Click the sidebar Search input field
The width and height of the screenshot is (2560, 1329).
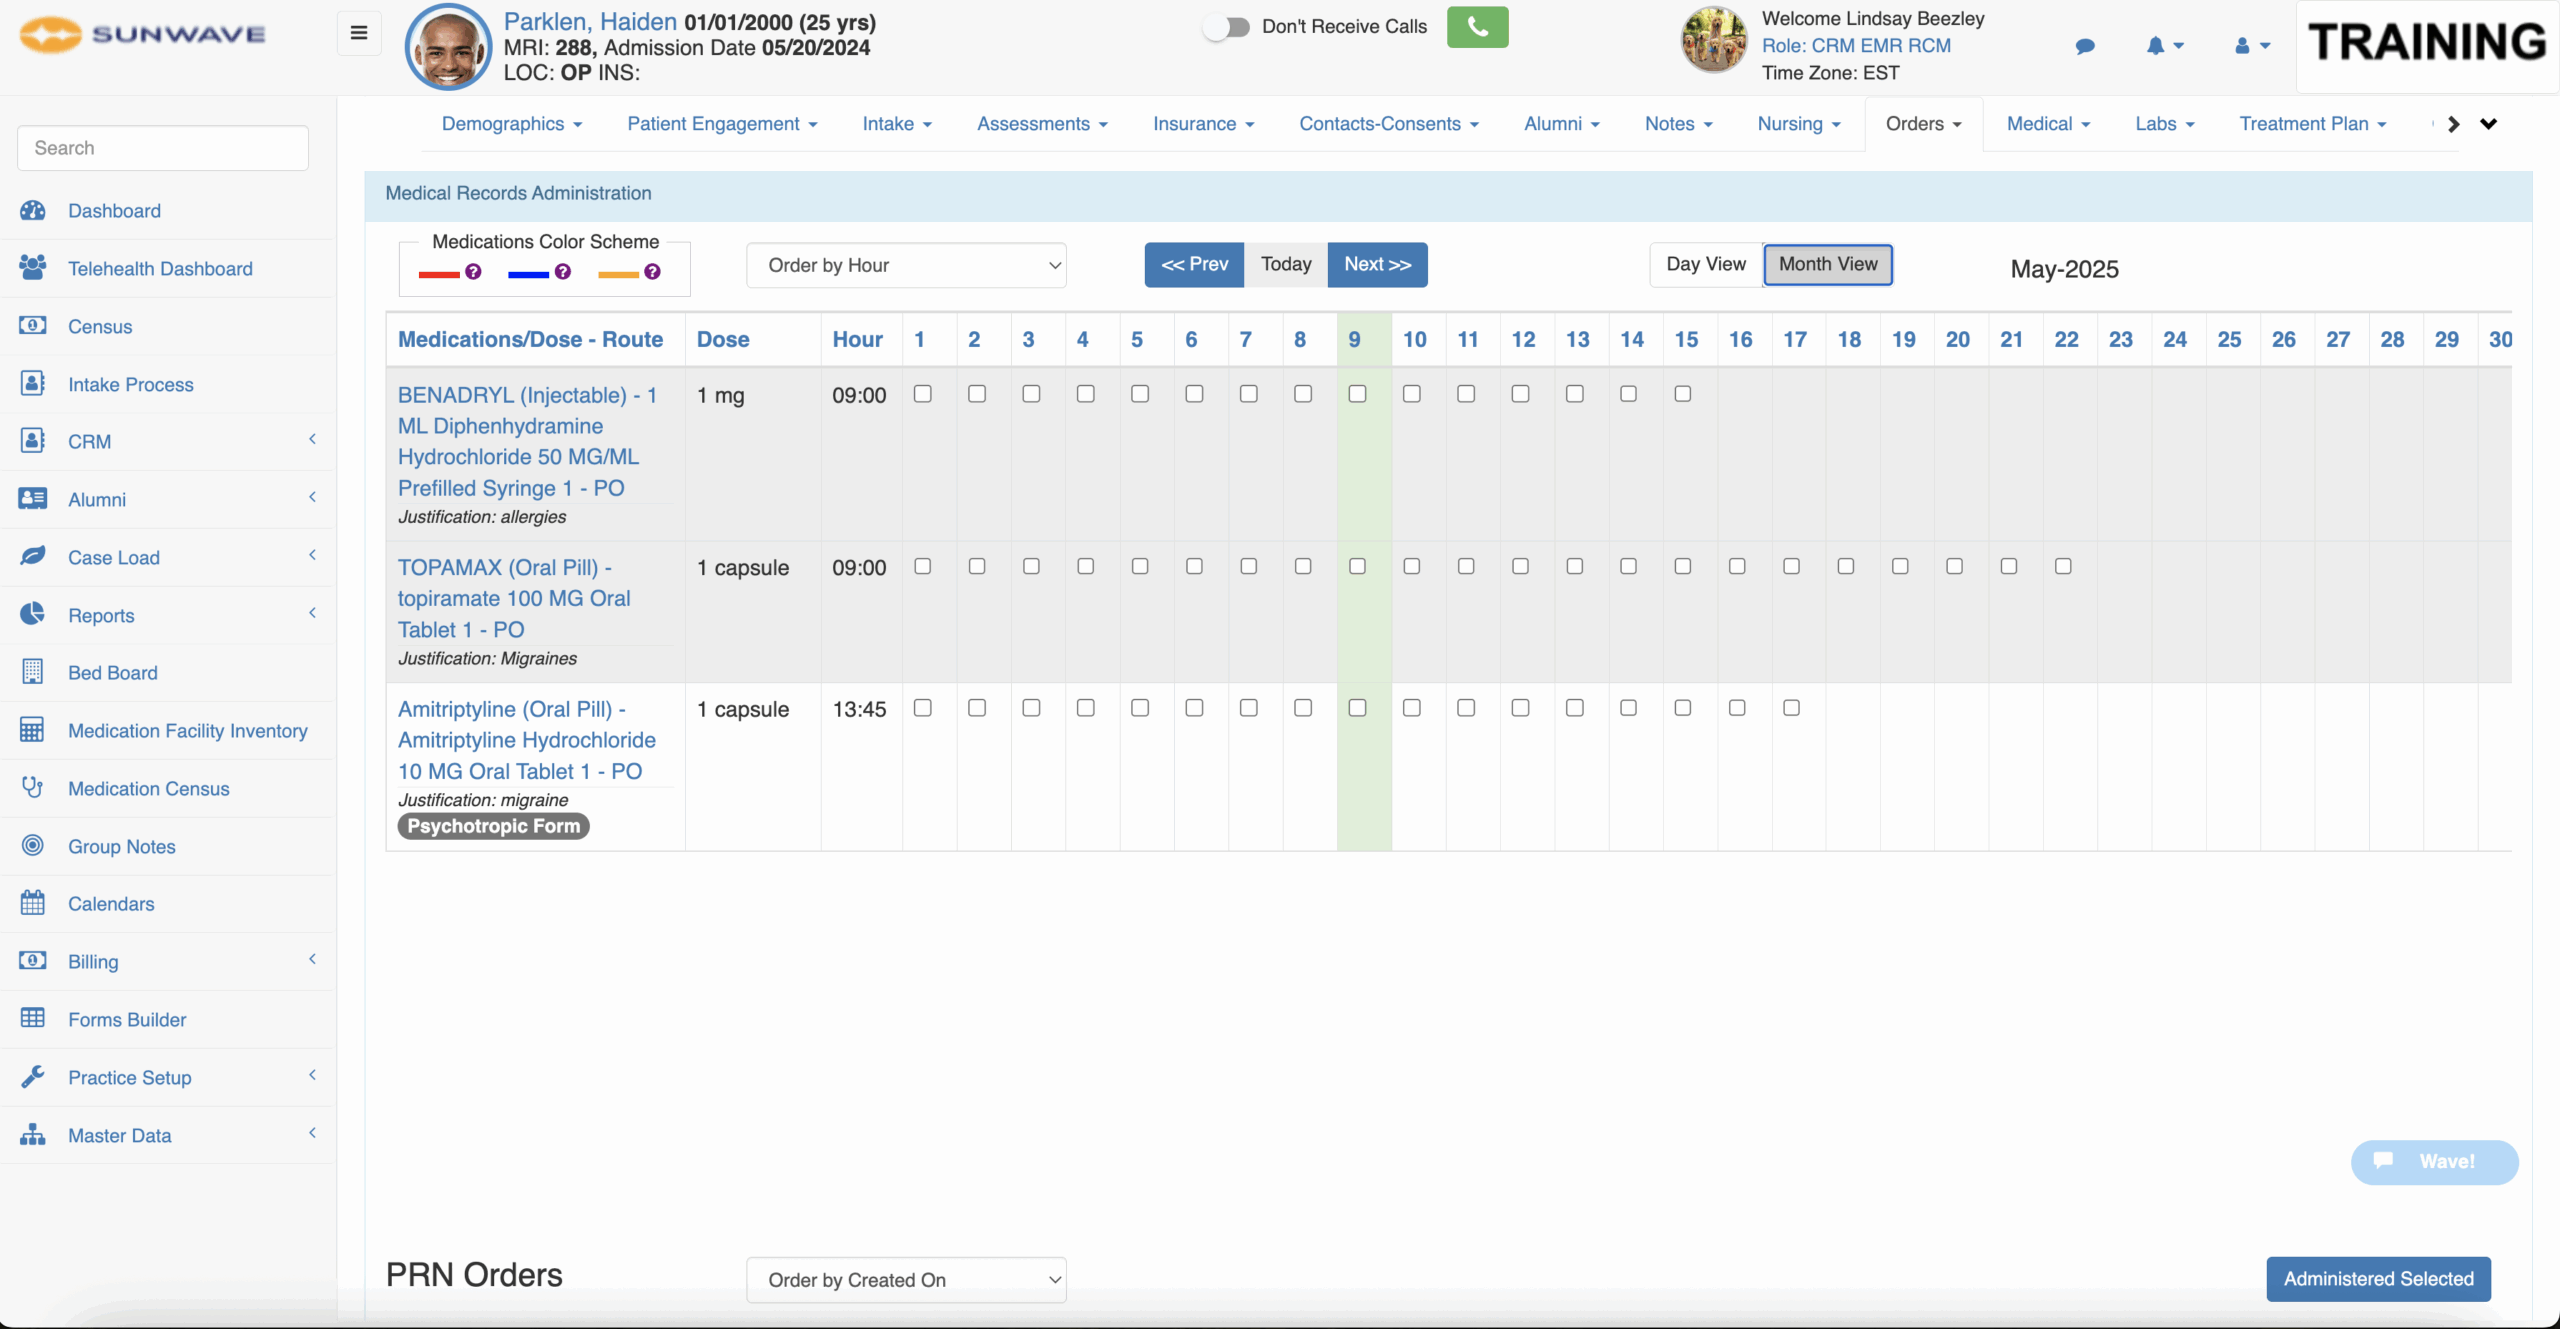(x=163, y=148)
